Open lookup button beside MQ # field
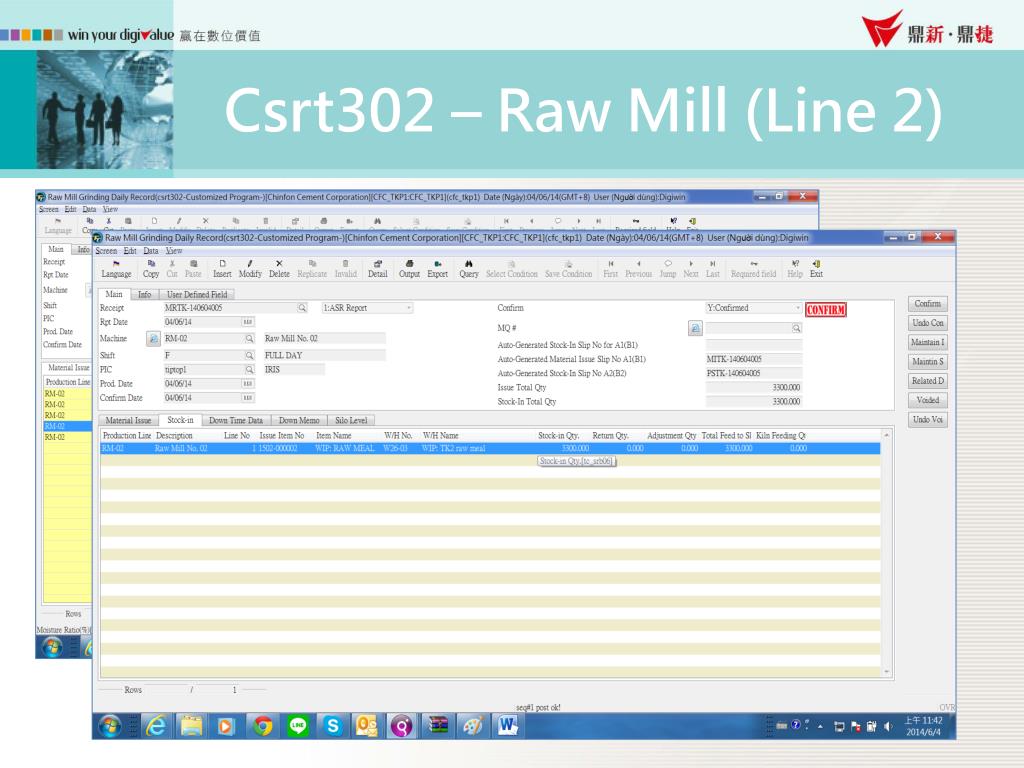Screen dimensions: 1024x768 [x=695, y=328]
